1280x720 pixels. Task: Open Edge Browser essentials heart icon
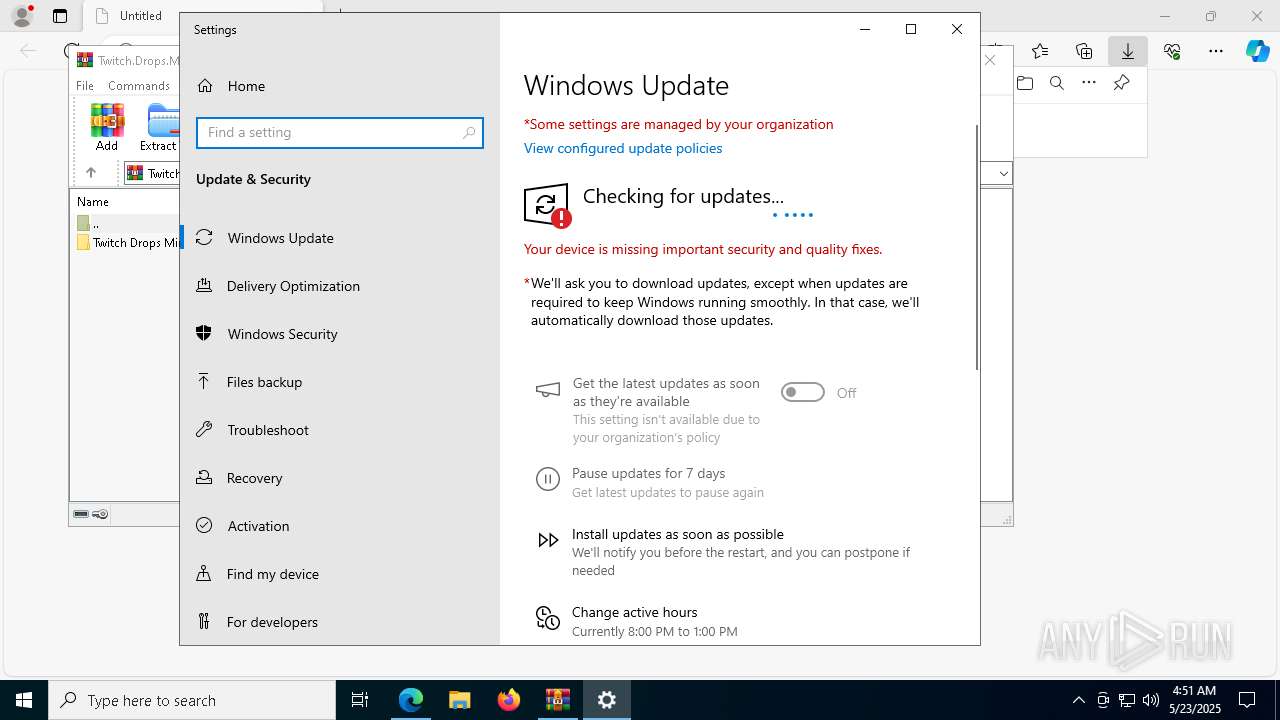(x=1172, y=51)
